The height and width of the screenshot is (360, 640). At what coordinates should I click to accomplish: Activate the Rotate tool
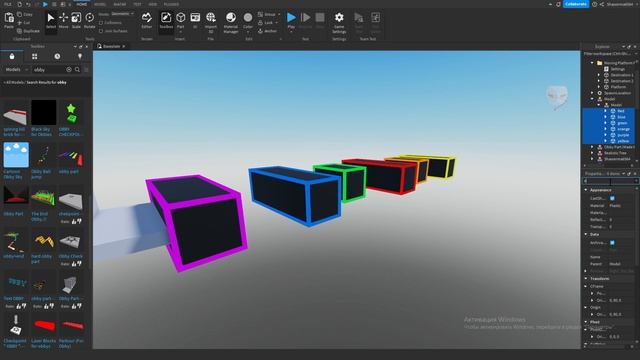tap(89, 20)
